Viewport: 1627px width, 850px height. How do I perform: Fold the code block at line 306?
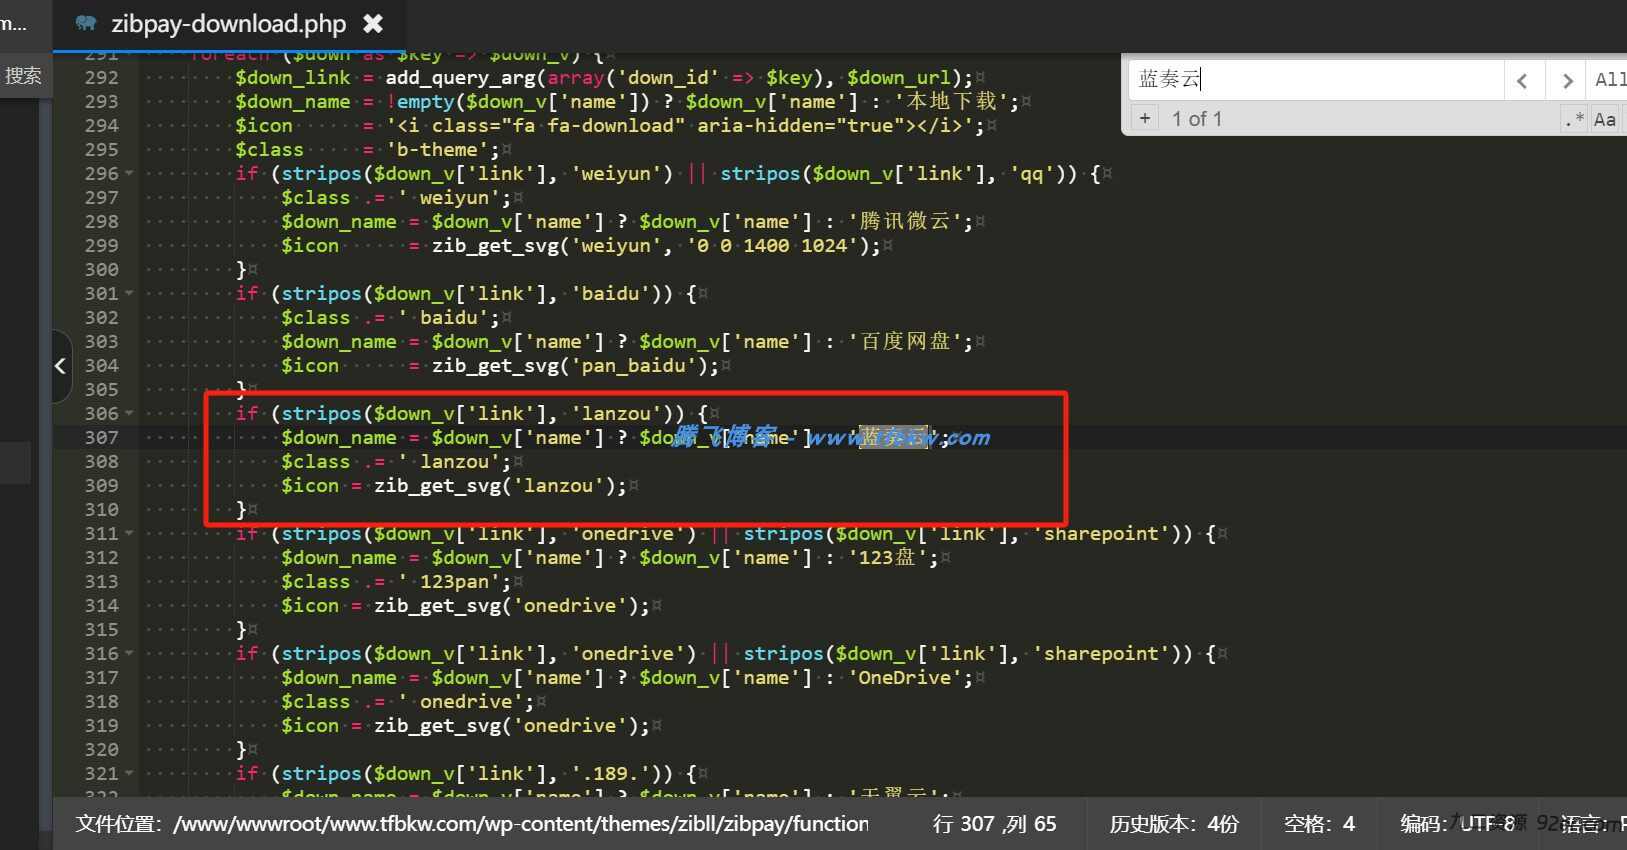pos(129,413)
